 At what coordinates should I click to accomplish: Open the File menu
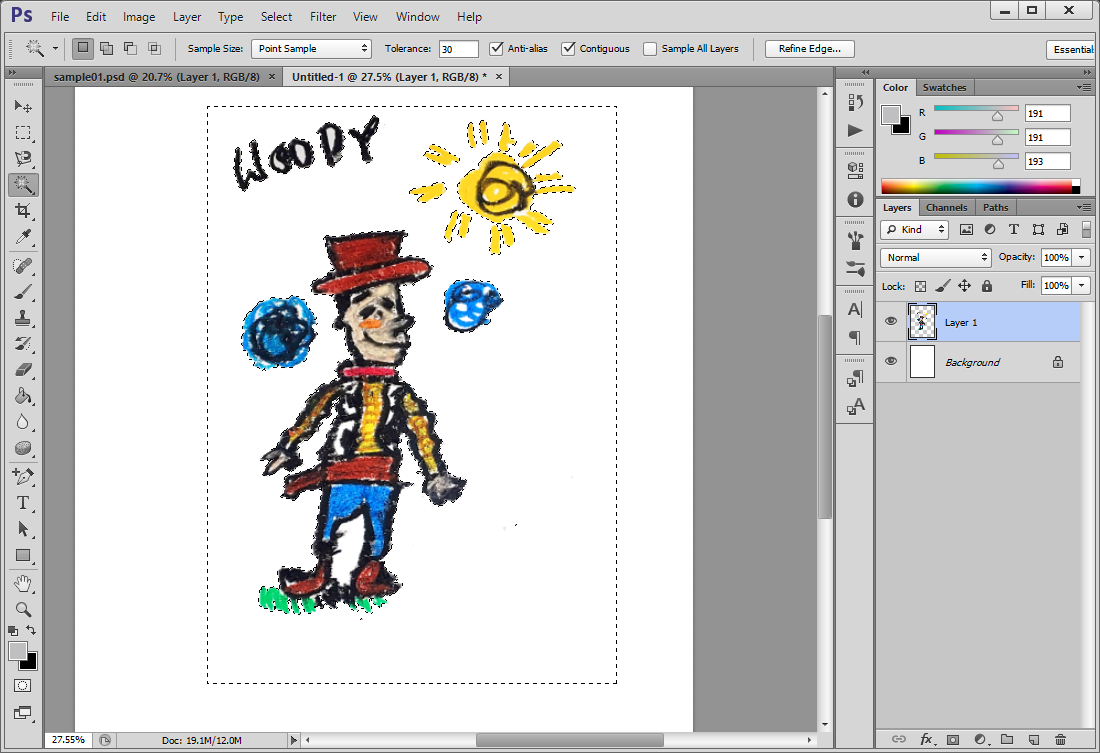click(60, 16)
